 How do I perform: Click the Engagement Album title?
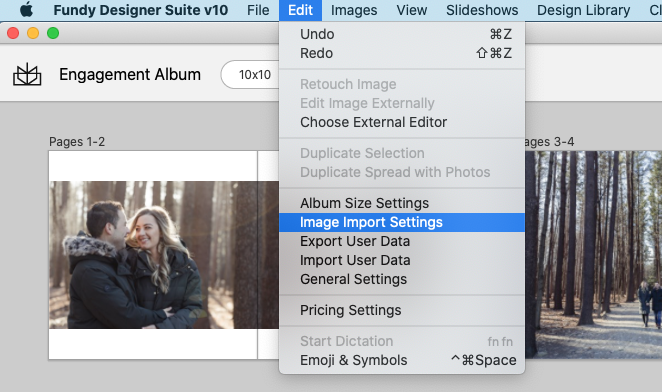[130, 74]
